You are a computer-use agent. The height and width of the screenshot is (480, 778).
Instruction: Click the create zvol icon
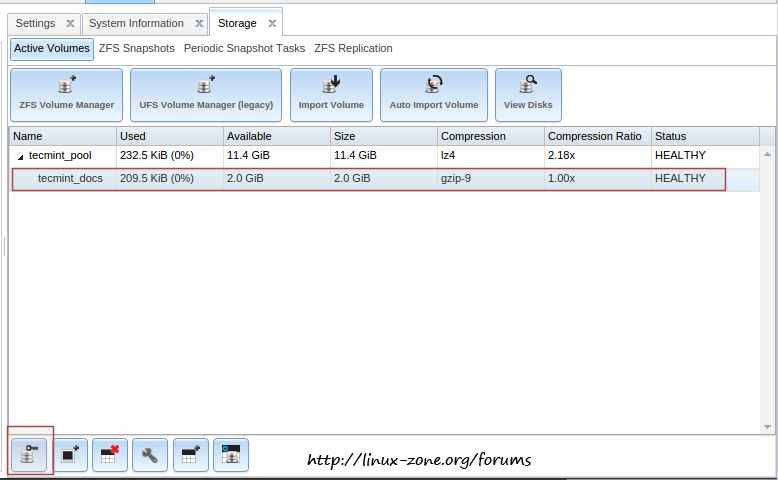click(231, 455)
